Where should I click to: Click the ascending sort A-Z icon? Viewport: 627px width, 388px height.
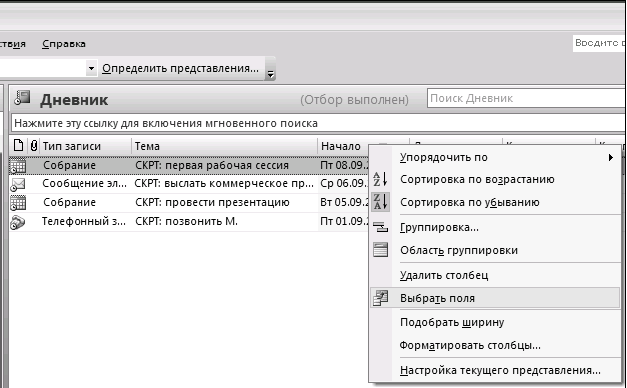tap(380, 179)
